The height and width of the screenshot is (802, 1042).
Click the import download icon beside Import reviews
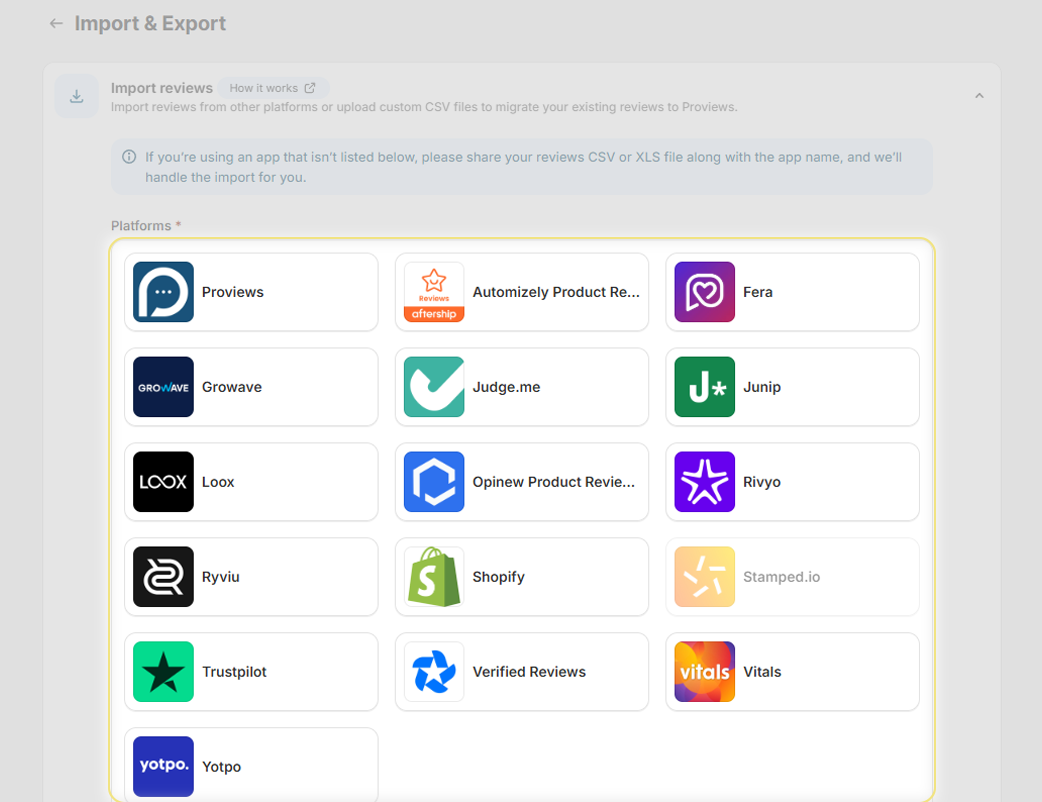[76, 96]
